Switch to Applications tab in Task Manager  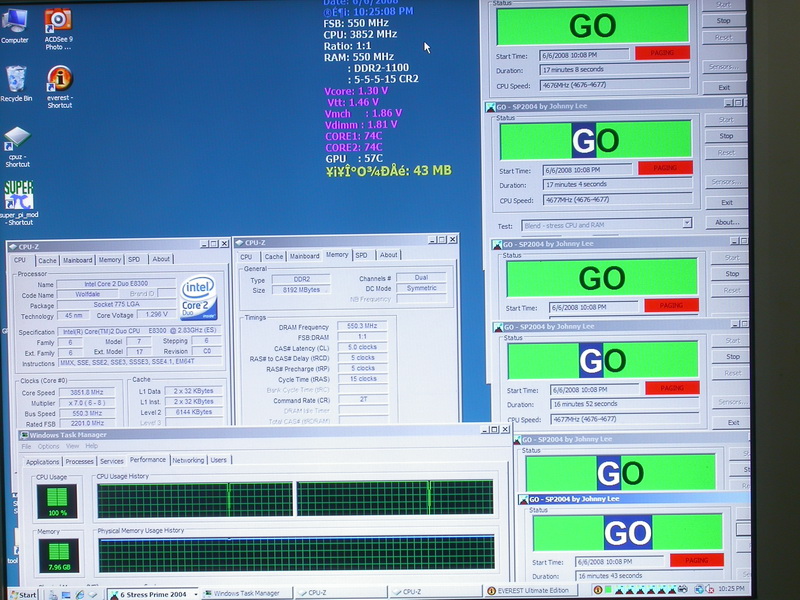[42, 462]
